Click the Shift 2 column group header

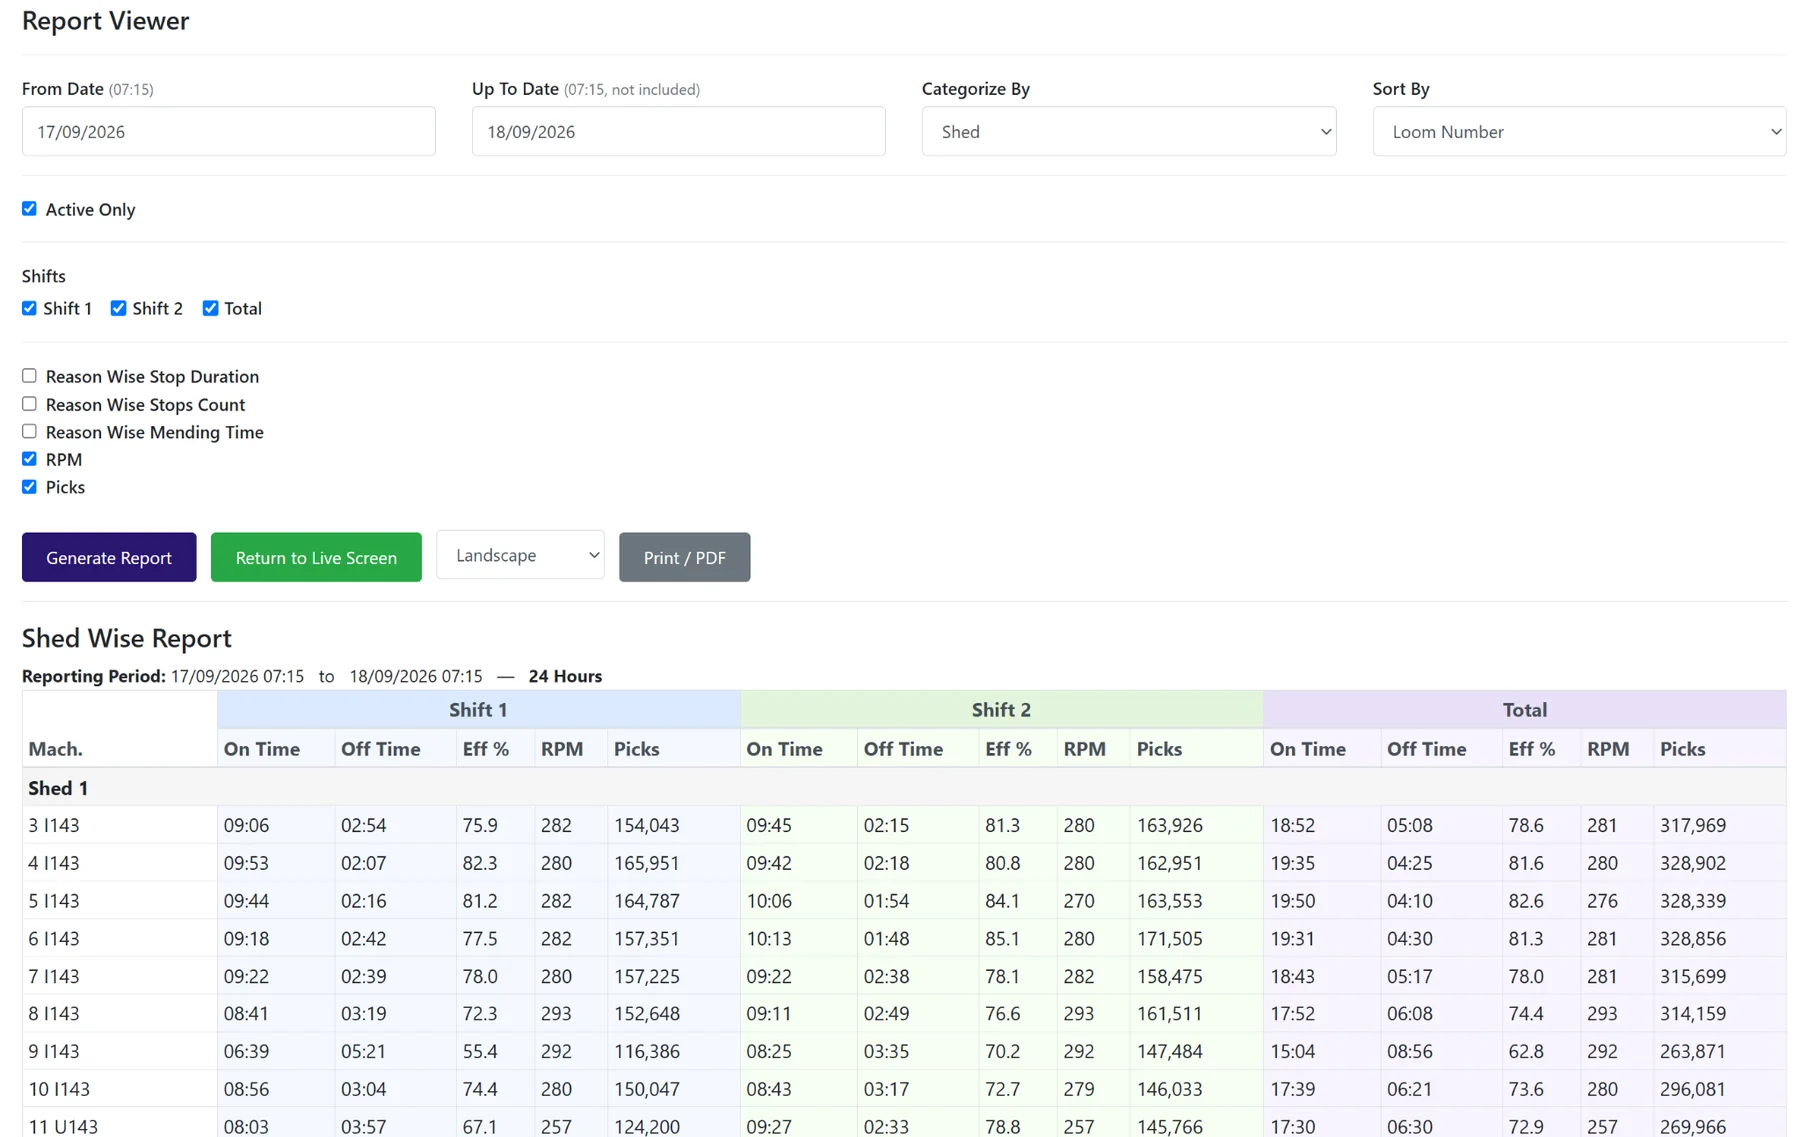point(1001,709)
